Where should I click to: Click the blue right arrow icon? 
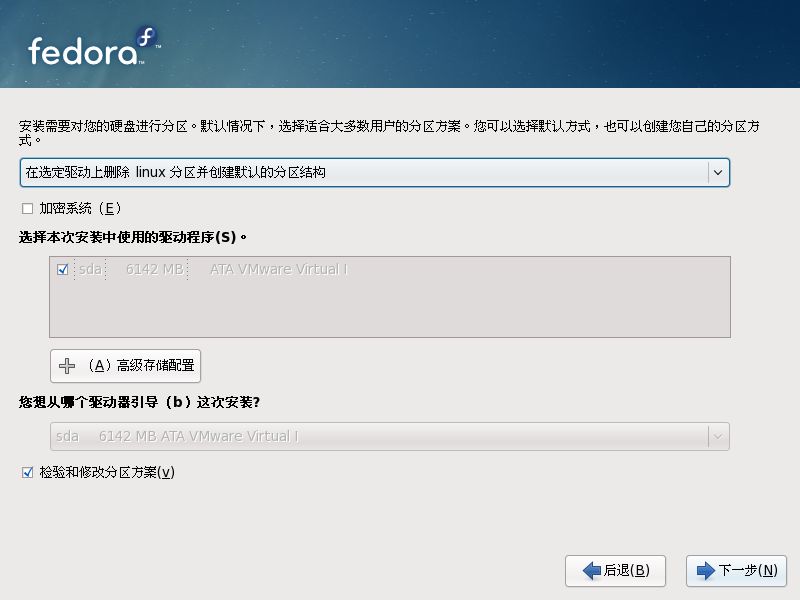click(x=706, y=570)
